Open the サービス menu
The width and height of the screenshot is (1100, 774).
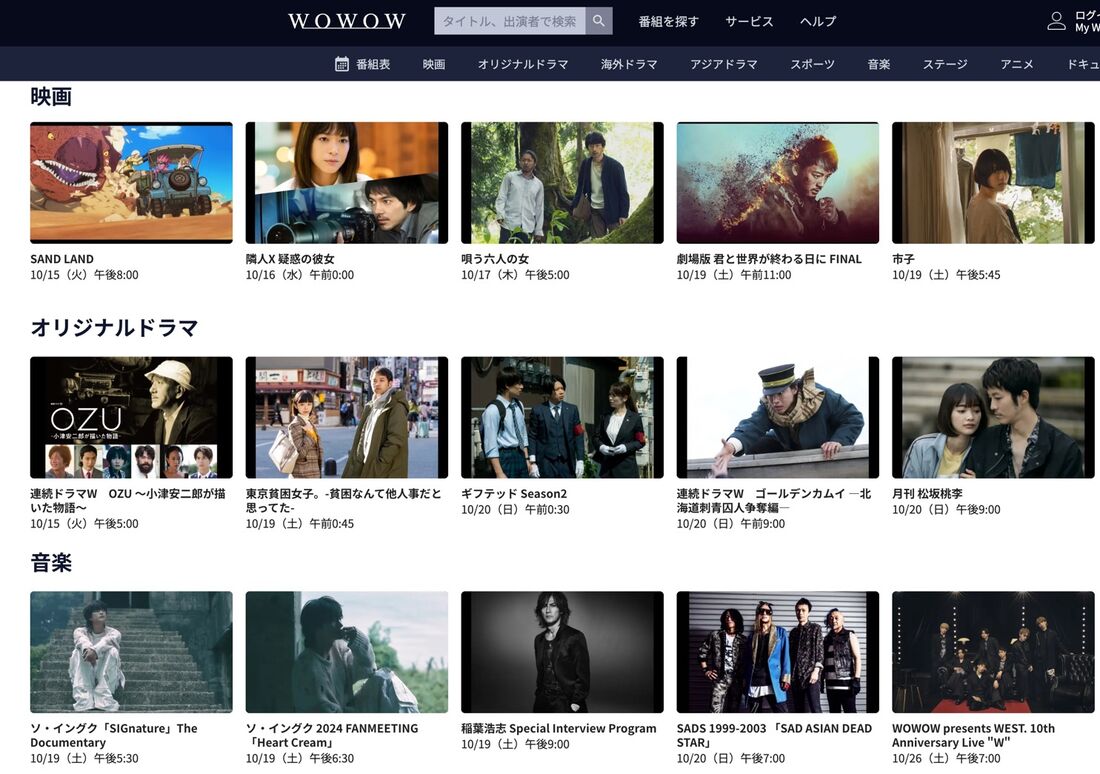click(749, 21)
